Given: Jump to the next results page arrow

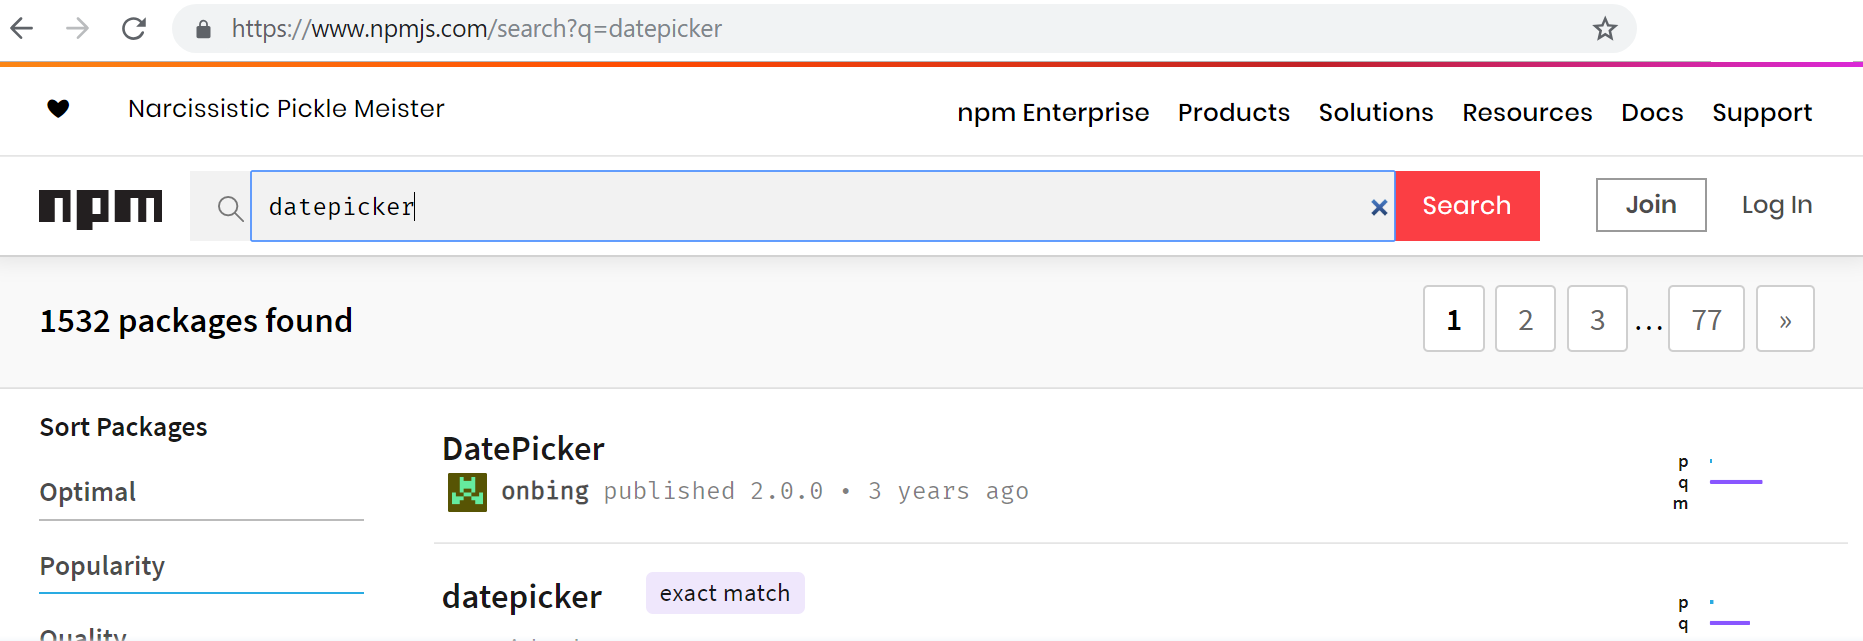Looking at the screenshot, I should coord(1785,320).
